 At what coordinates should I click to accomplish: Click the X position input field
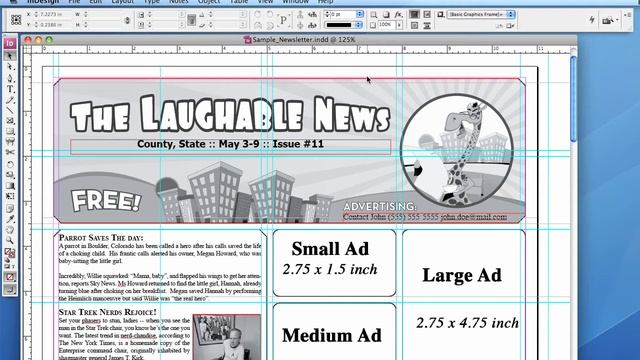(55, 15)
